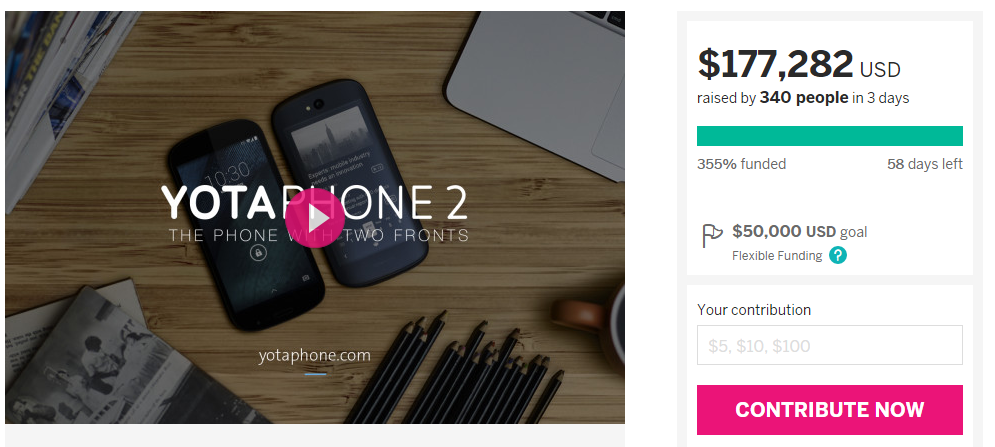
Task: Play the YotaPhone 2 campaign video
Action: pos(315,218)
